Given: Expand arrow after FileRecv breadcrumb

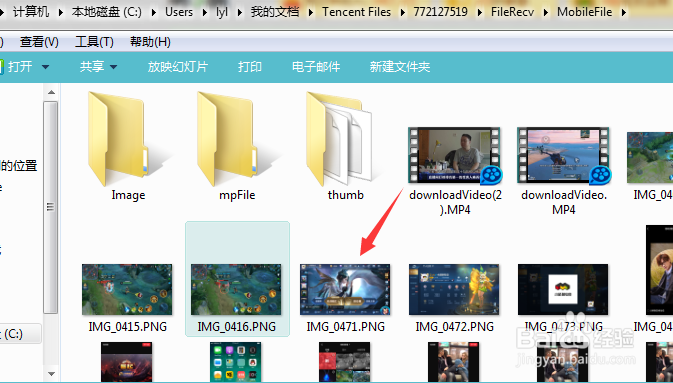Looking at the screenshot, I should click(x=546, y=12).
